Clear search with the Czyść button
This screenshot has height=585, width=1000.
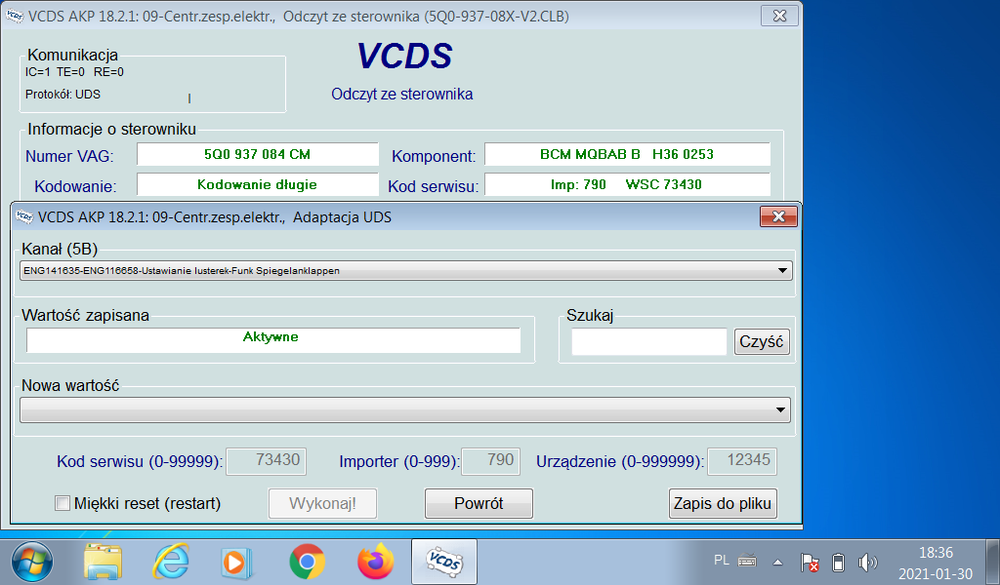point(762,341)
